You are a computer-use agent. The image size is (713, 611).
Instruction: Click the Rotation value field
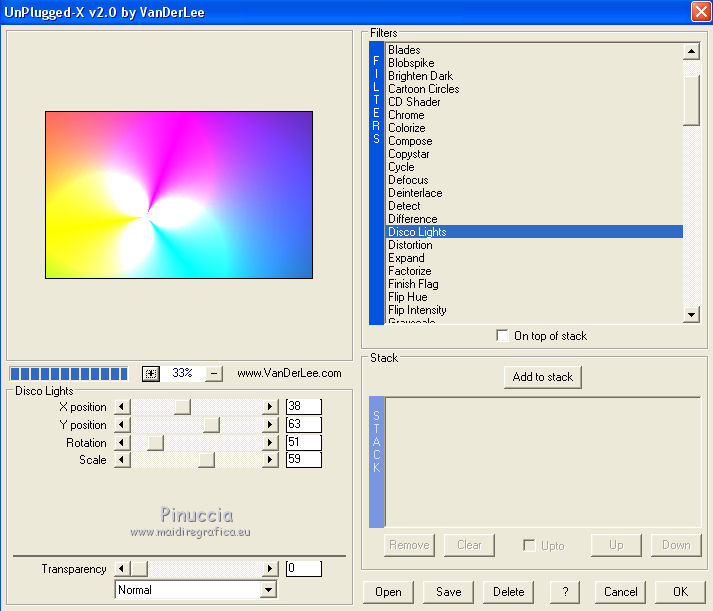click(x=304, y=442)
